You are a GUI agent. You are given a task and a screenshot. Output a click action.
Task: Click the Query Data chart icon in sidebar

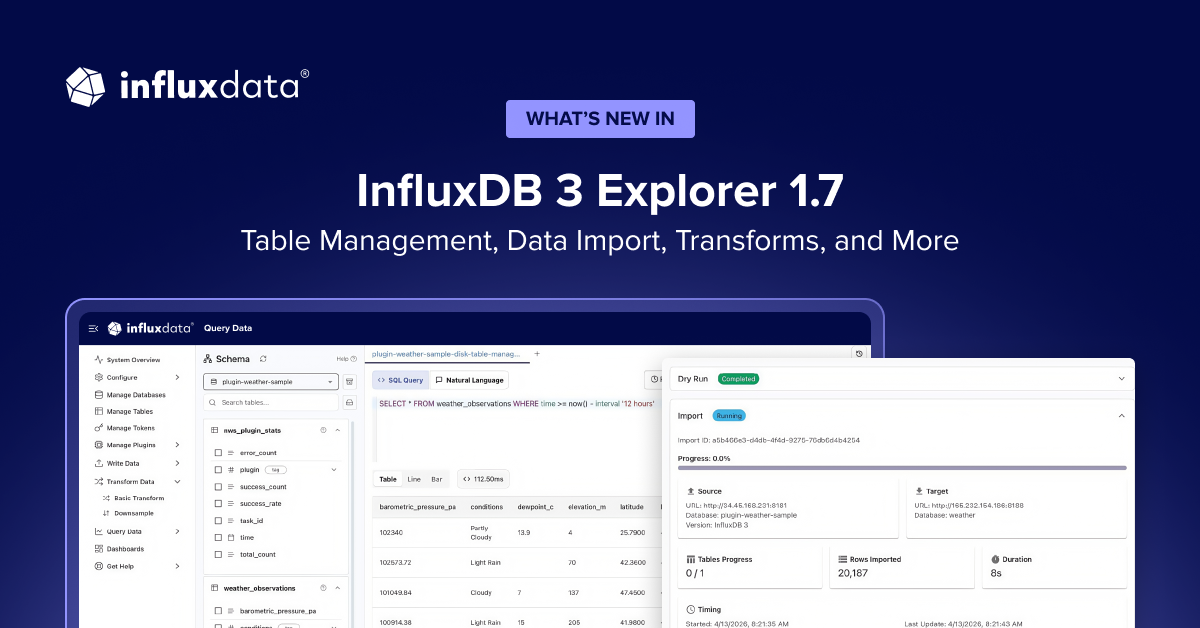(98, 531)
